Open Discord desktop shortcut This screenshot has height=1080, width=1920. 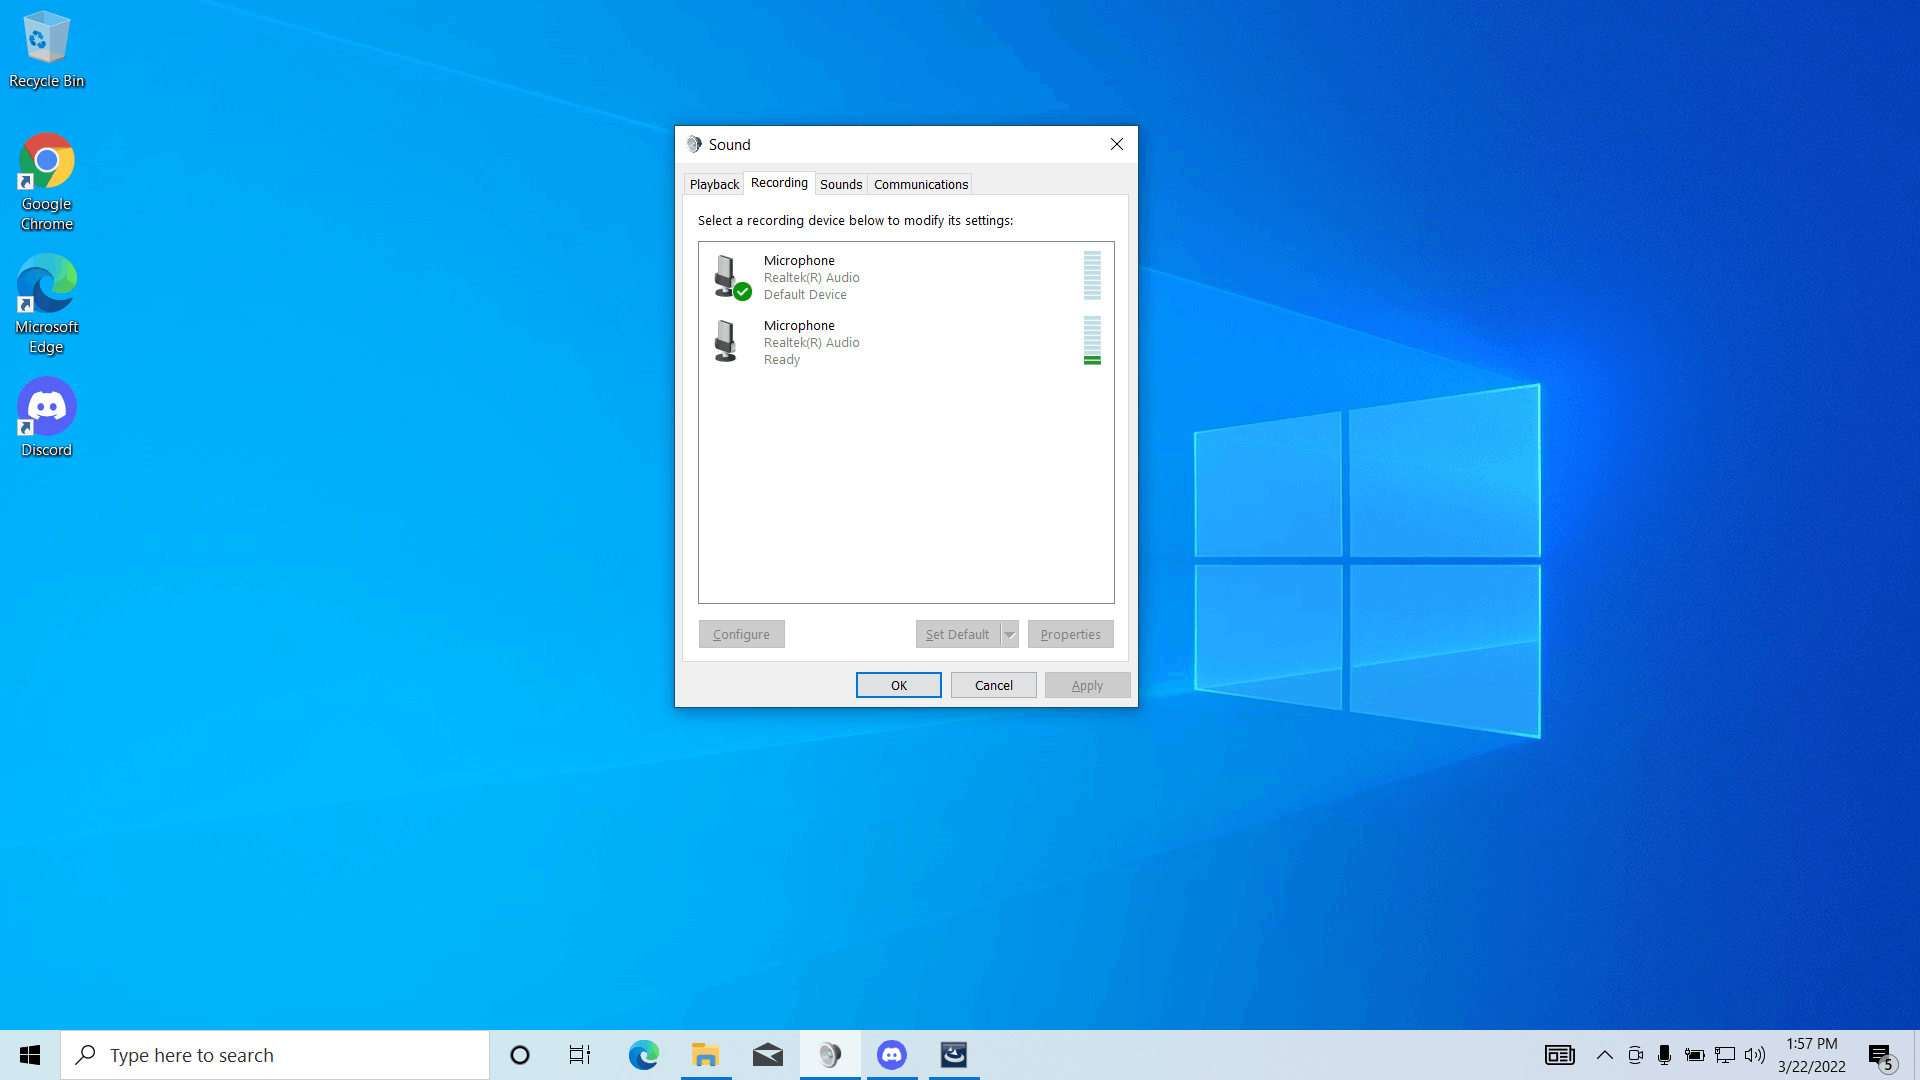click(46, 417)
